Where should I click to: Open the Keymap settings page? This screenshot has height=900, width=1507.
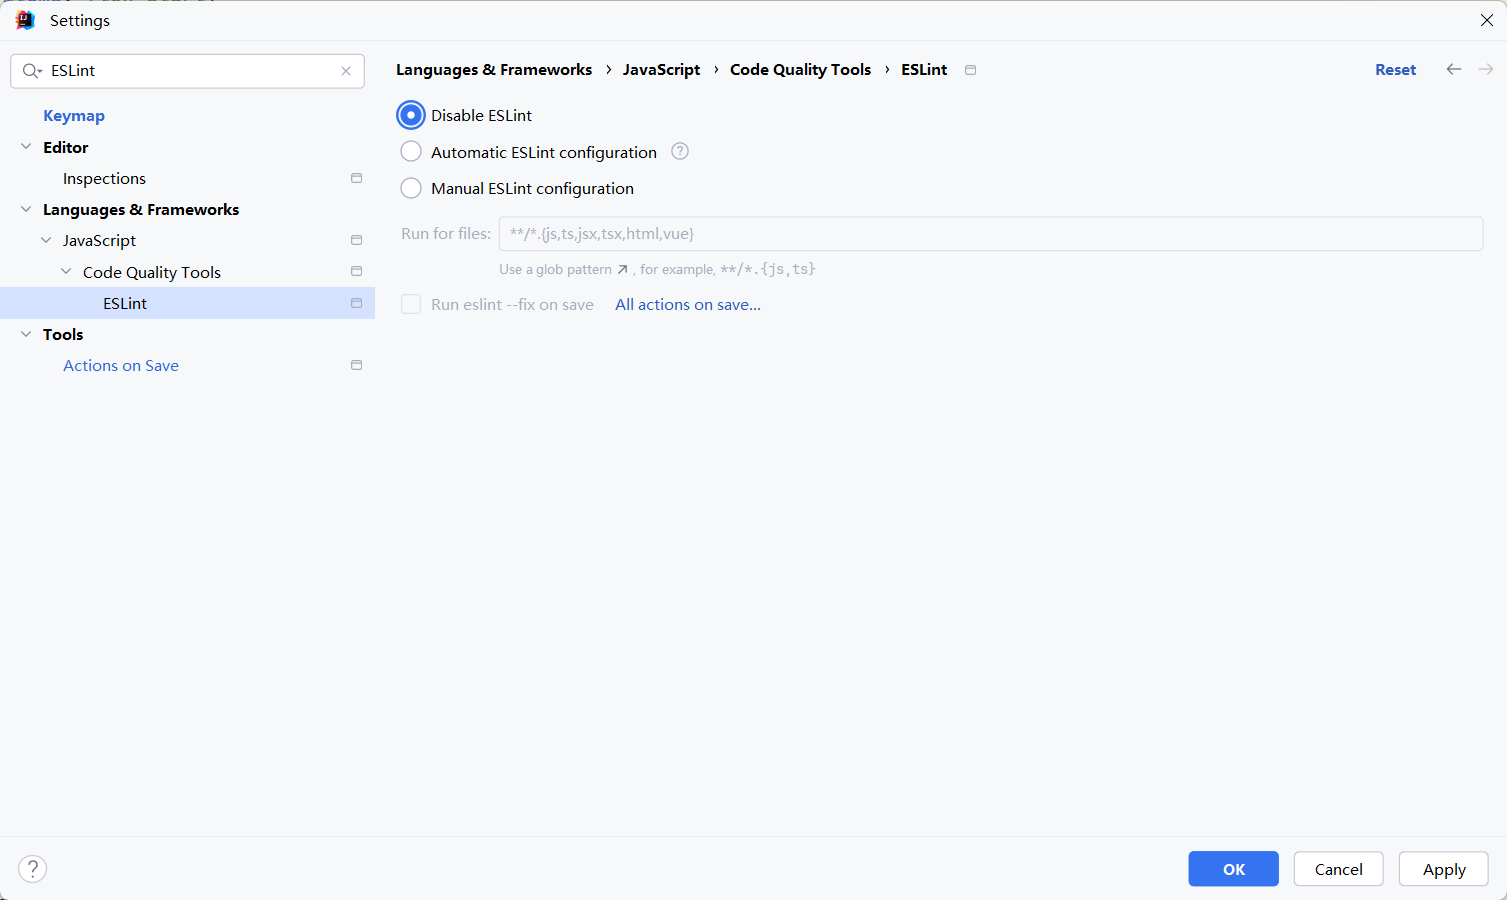pyautogui.click(x=74, y=116)
